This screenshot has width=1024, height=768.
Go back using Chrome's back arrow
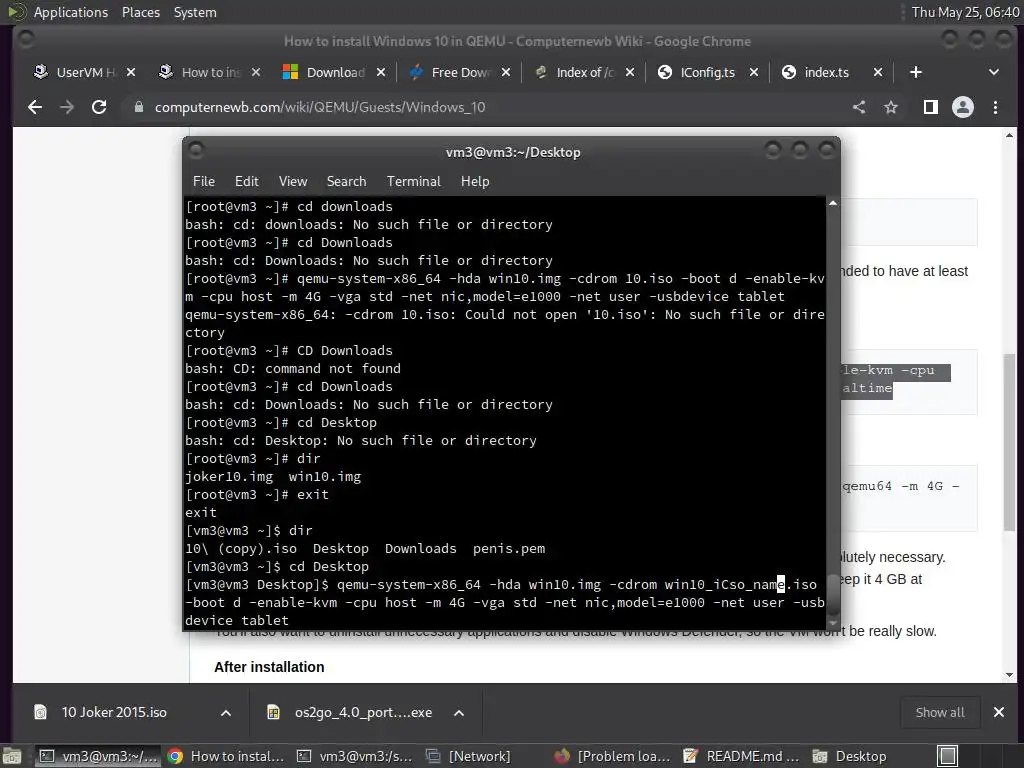(35, 107)
